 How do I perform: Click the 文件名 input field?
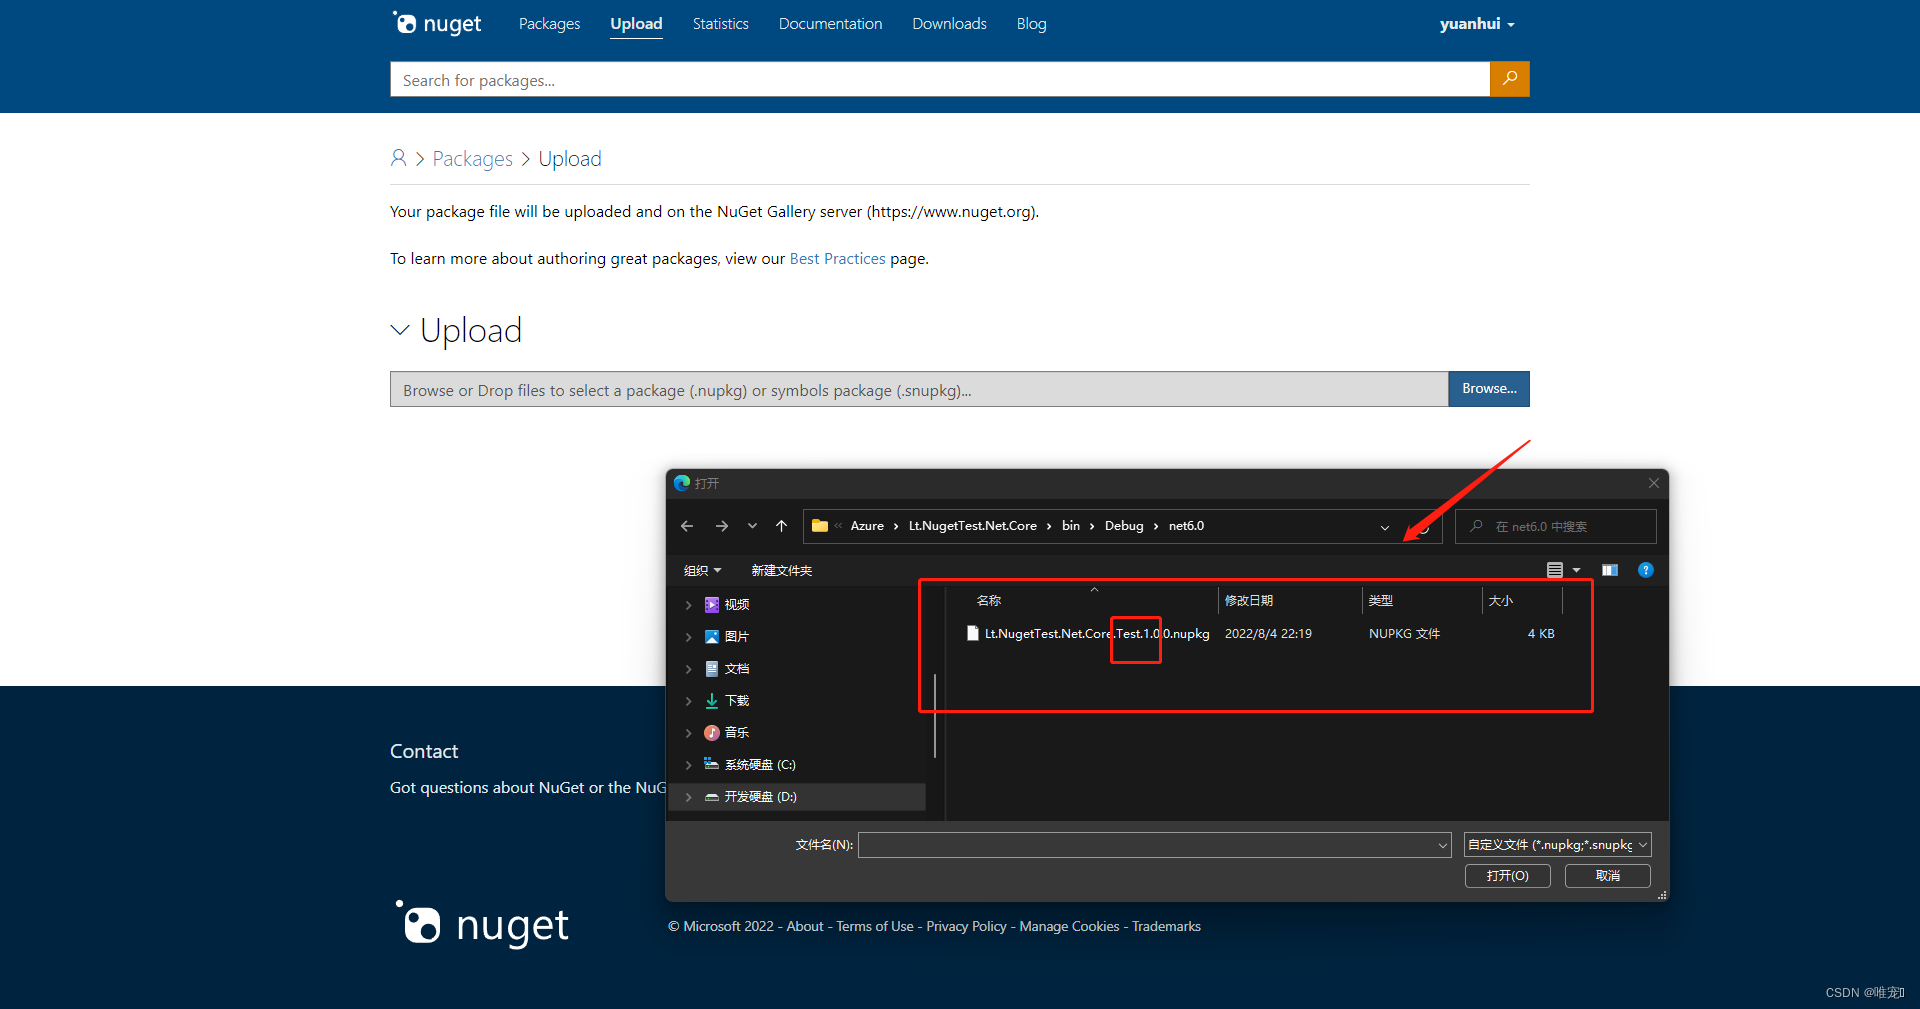click(x=1155, y=845)
